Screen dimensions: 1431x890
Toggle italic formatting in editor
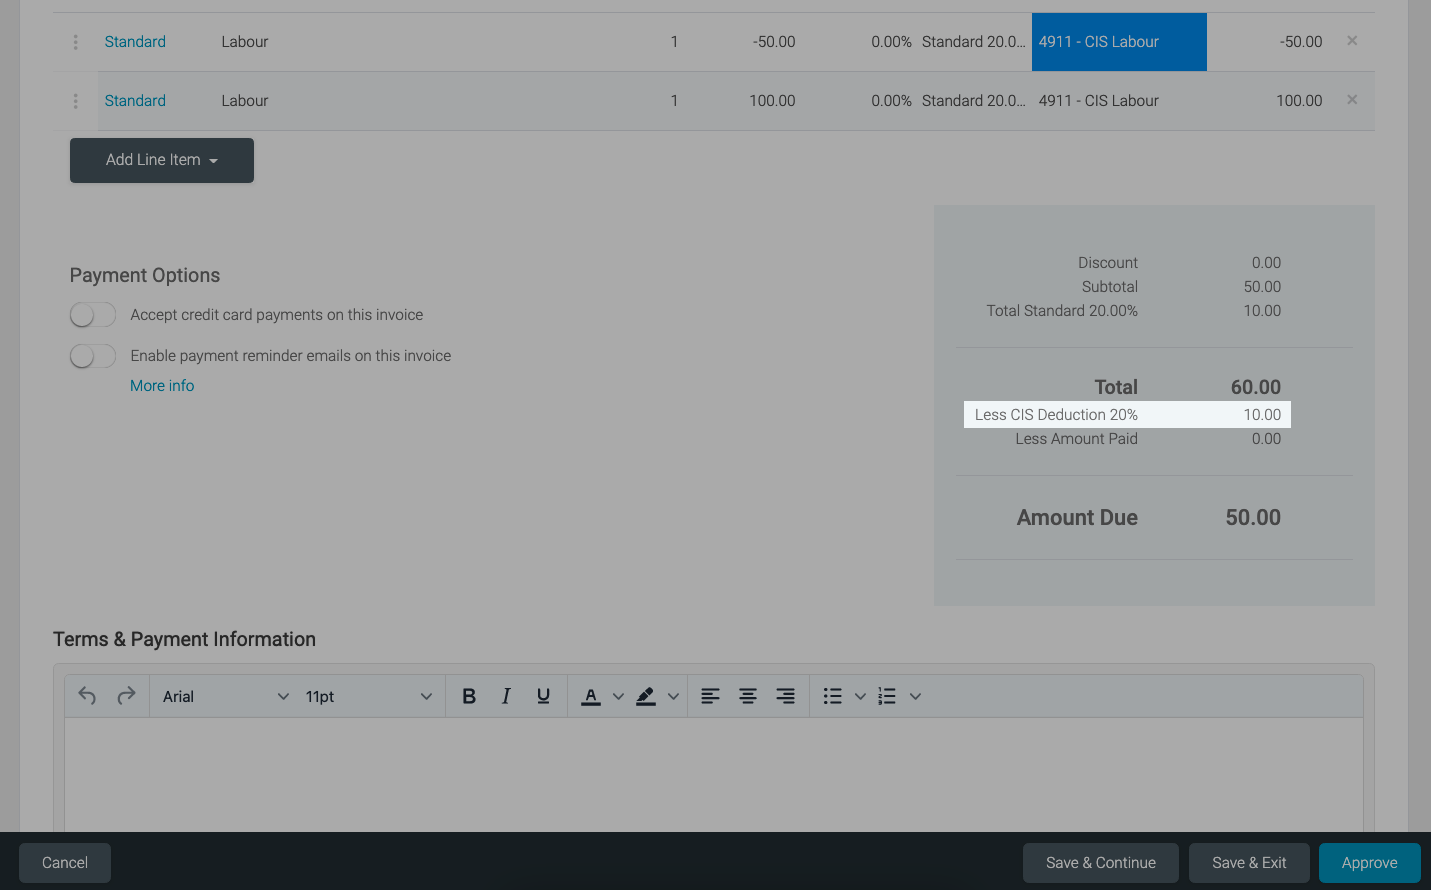(x=506, y=696)
